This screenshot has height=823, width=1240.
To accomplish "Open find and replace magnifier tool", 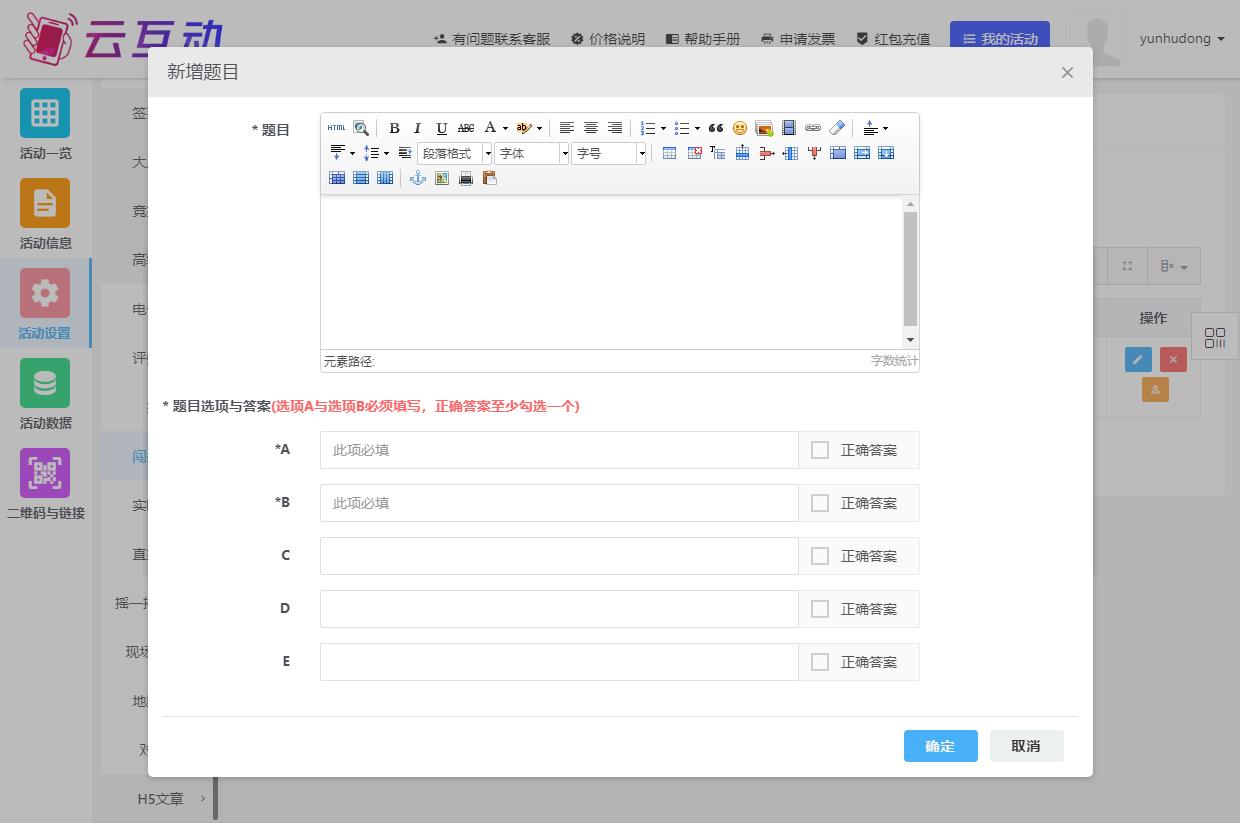I will point(361,128).
